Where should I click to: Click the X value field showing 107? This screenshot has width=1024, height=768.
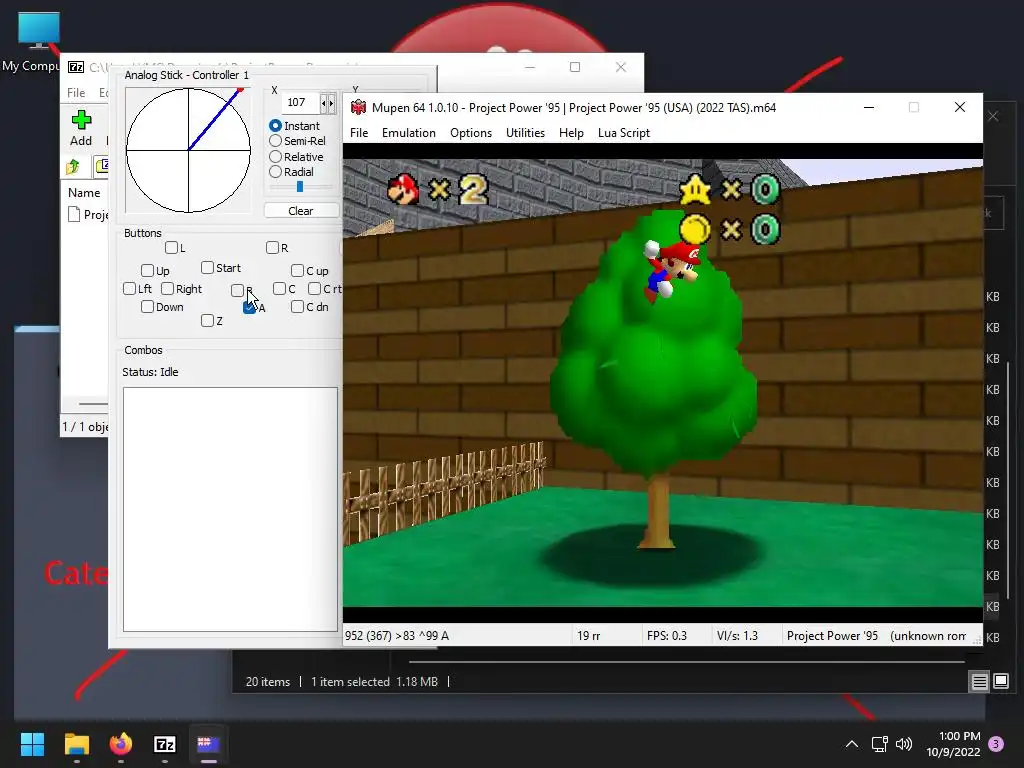coord(301,103)
